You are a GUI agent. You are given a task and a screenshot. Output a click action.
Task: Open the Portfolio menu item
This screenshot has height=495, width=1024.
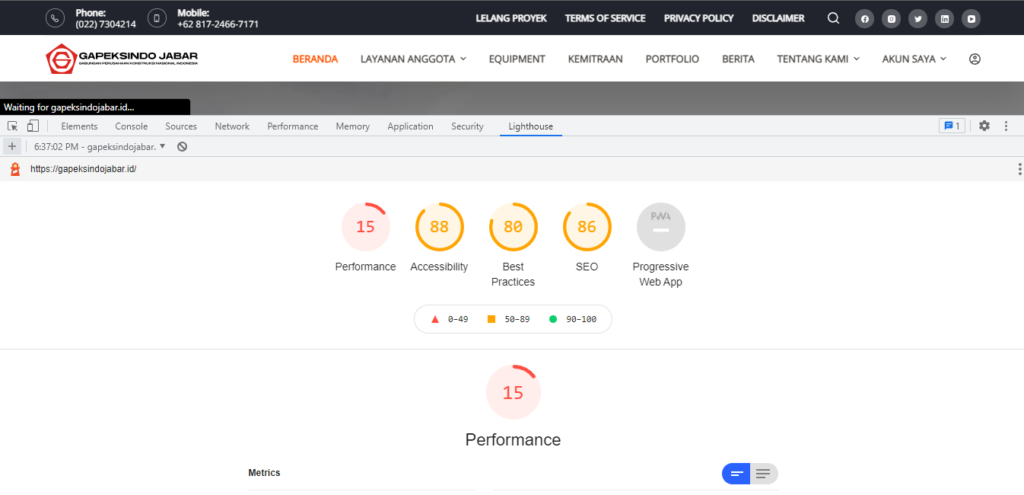point(672,59)
